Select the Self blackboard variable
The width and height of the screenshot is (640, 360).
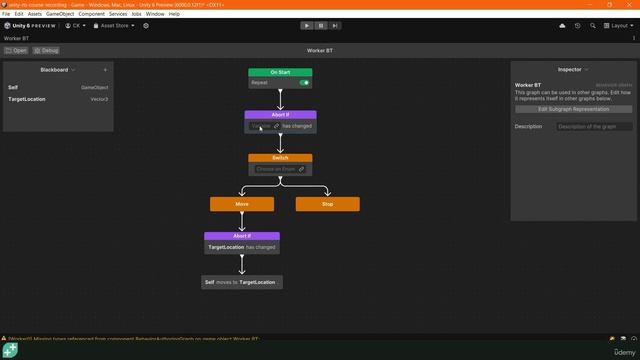coord(58,87)
